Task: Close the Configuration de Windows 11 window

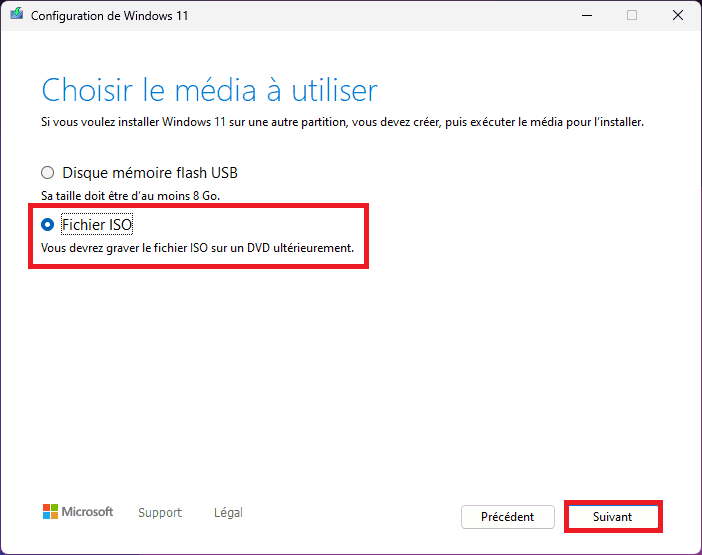Action: (678, 15)
